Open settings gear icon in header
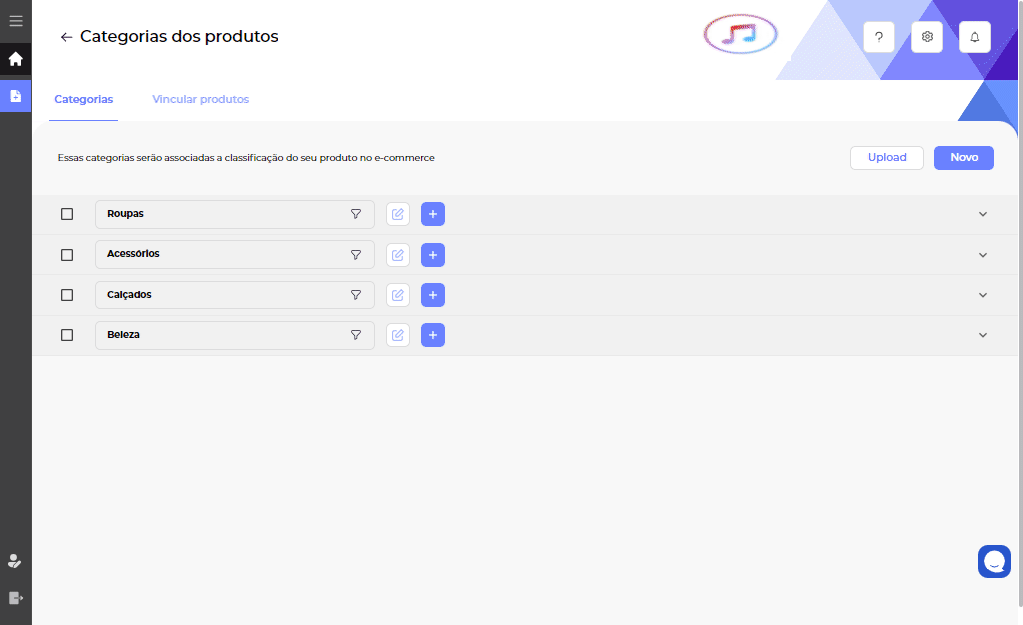 point(927,37)
